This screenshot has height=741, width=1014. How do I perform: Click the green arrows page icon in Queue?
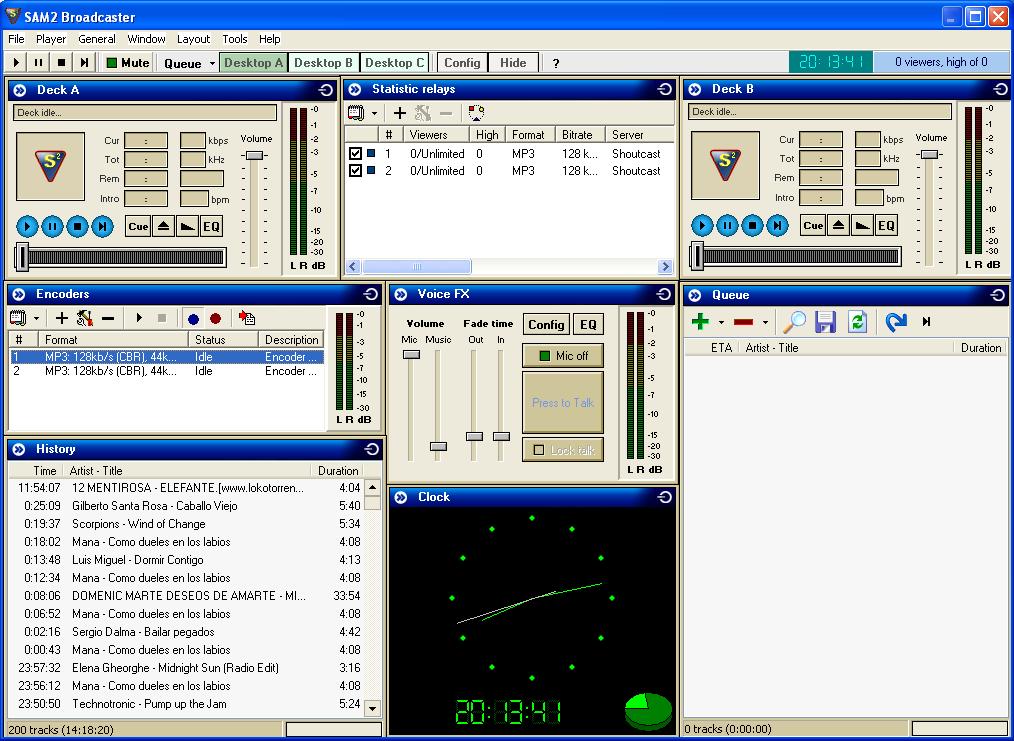point(858,321)
